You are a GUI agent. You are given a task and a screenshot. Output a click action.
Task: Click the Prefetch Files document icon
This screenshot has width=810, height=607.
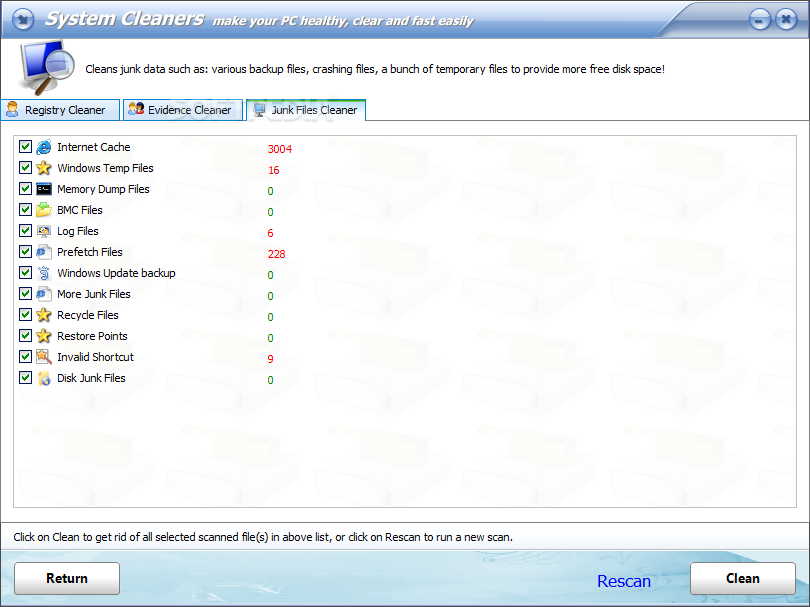point(44,252)
